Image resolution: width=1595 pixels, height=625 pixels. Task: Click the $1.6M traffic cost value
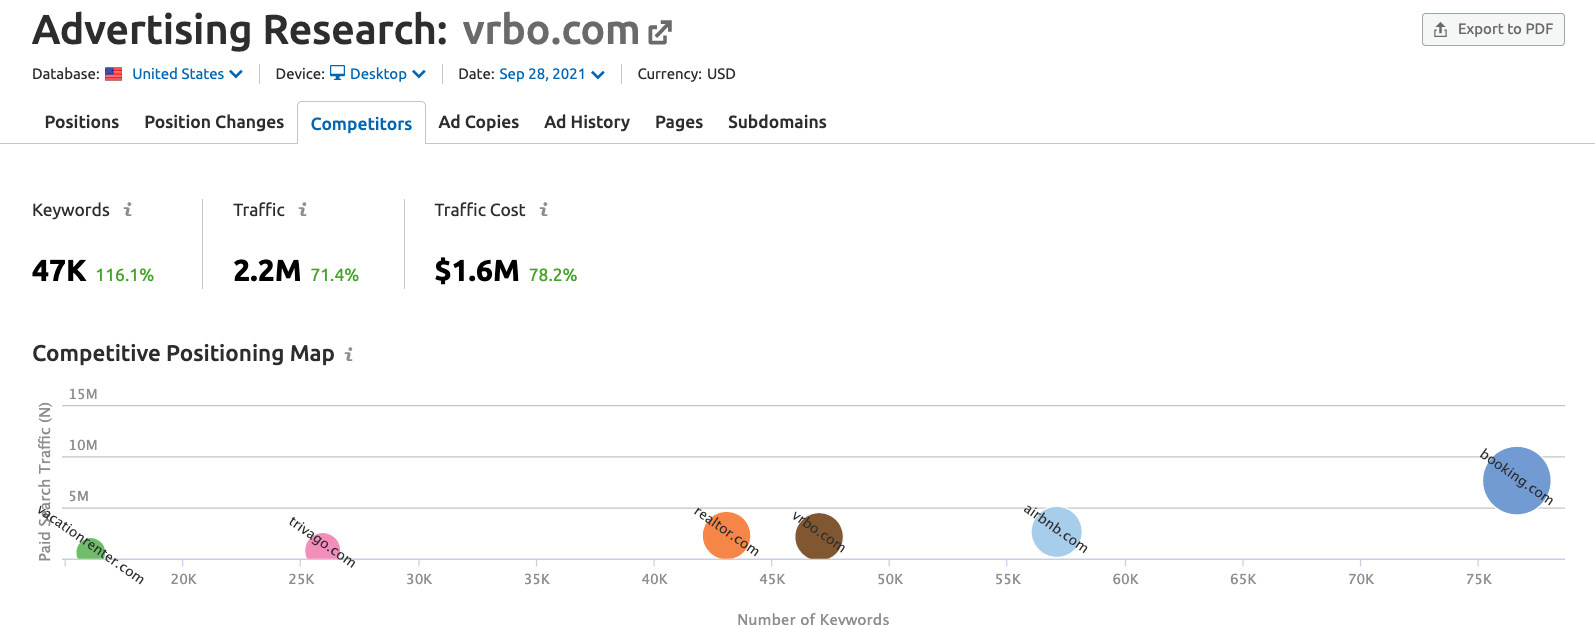pyautogui.click(x=477, y=271)
